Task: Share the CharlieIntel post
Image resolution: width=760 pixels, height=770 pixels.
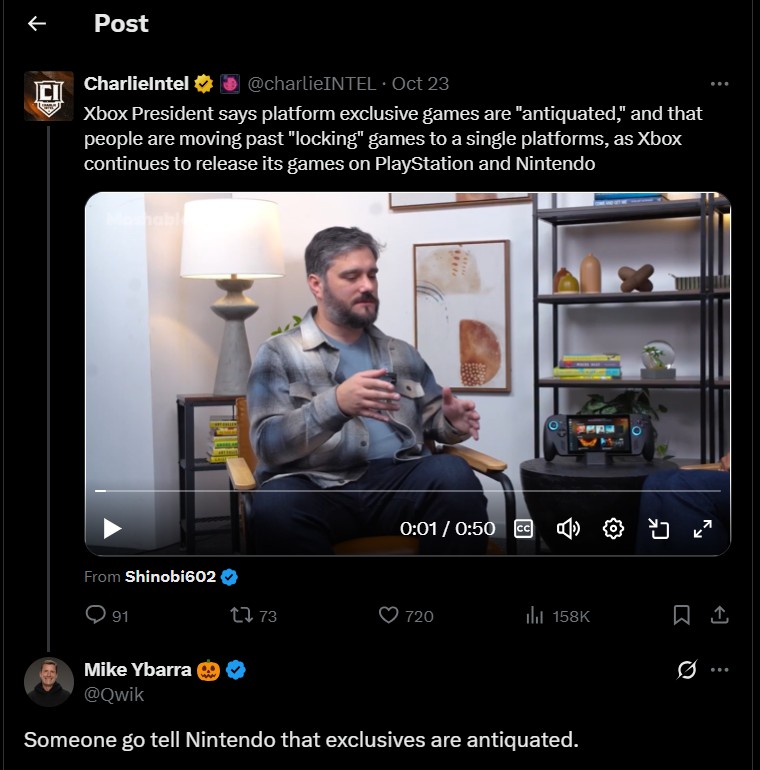Action: tap(718, 615)
